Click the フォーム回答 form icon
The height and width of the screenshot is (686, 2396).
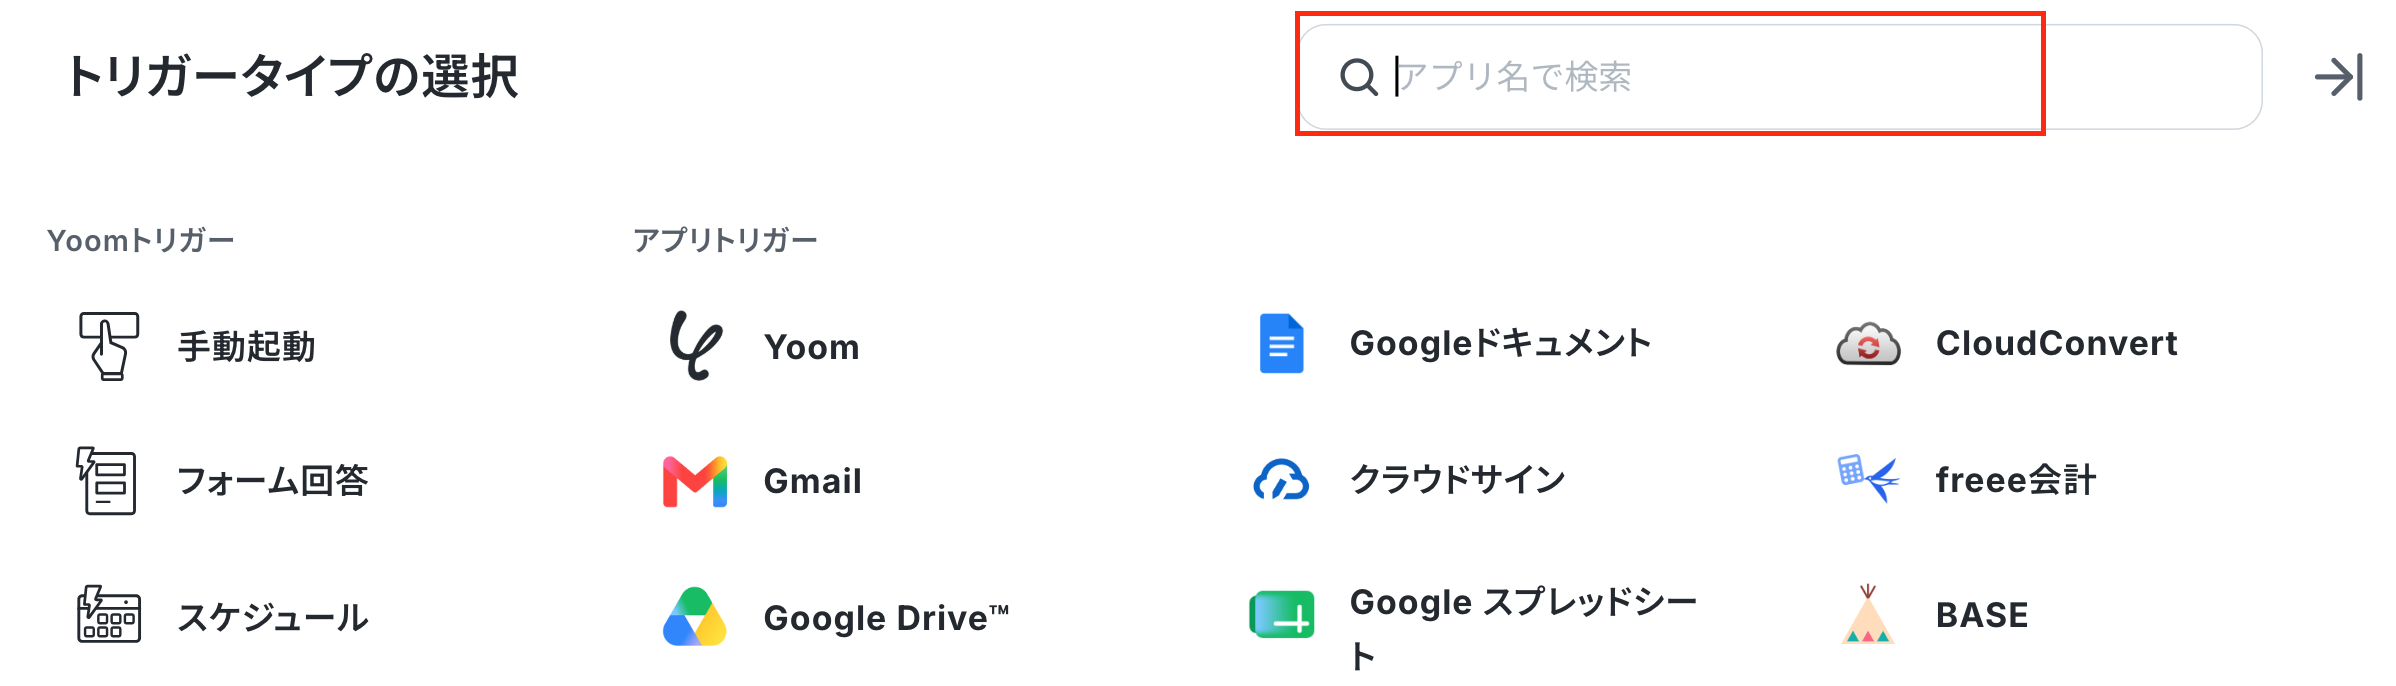(x=107, y=481)
